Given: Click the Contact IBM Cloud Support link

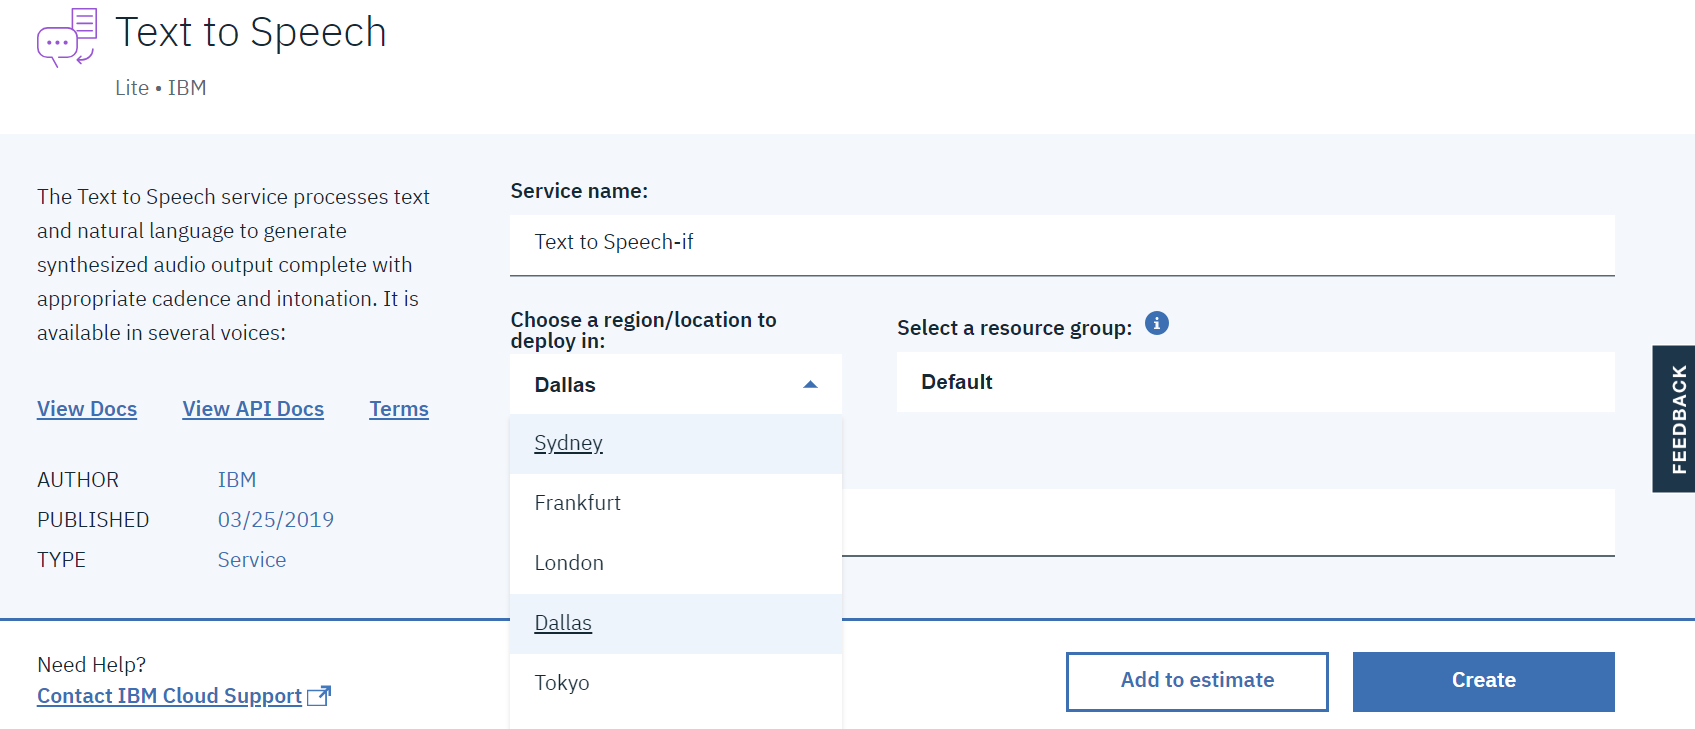Looking at the screenshot, I should (169, 696).
